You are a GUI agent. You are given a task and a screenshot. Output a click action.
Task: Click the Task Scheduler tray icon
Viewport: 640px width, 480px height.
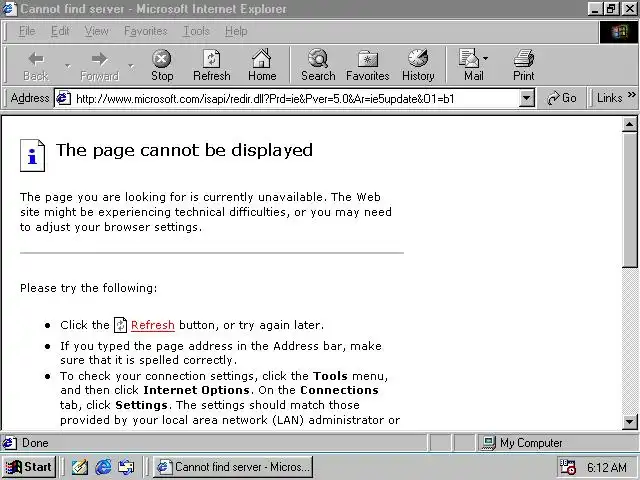568,467
